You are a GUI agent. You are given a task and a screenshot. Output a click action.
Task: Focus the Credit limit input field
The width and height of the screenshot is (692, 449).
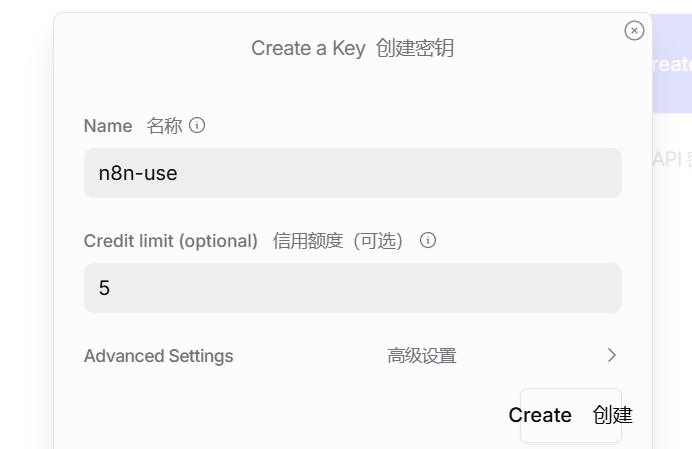click(352, 288)
